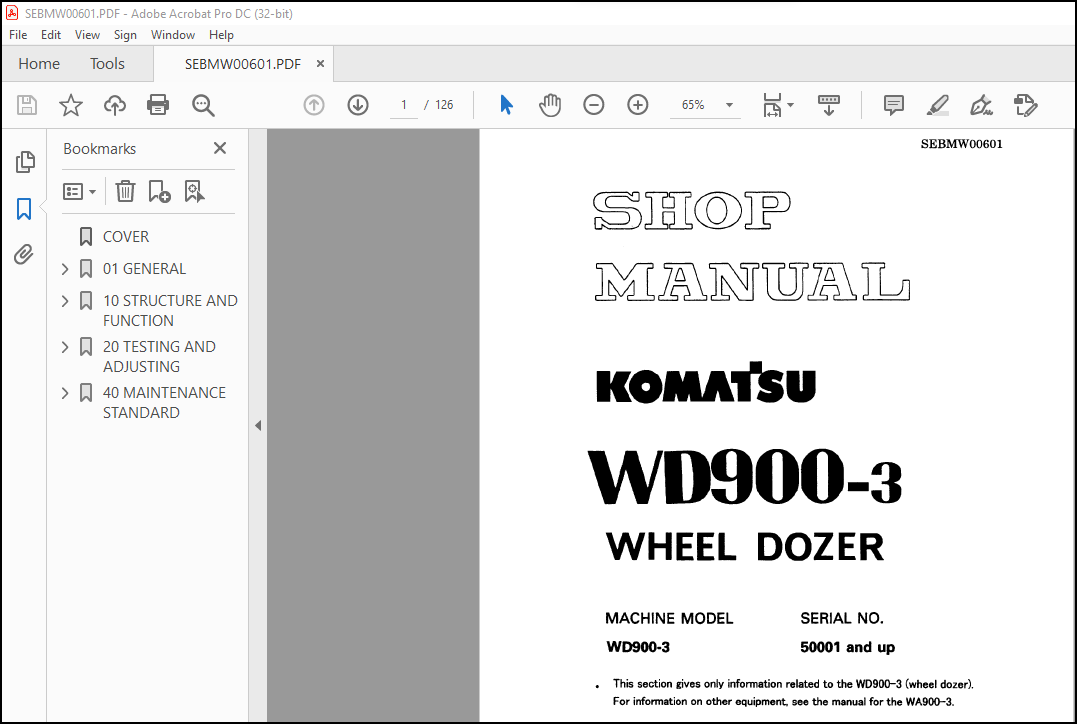The width and height of the screenshot is (1077, 724).
Task: Click the WD900-3 model heading on the page
Action: point(745,478)
